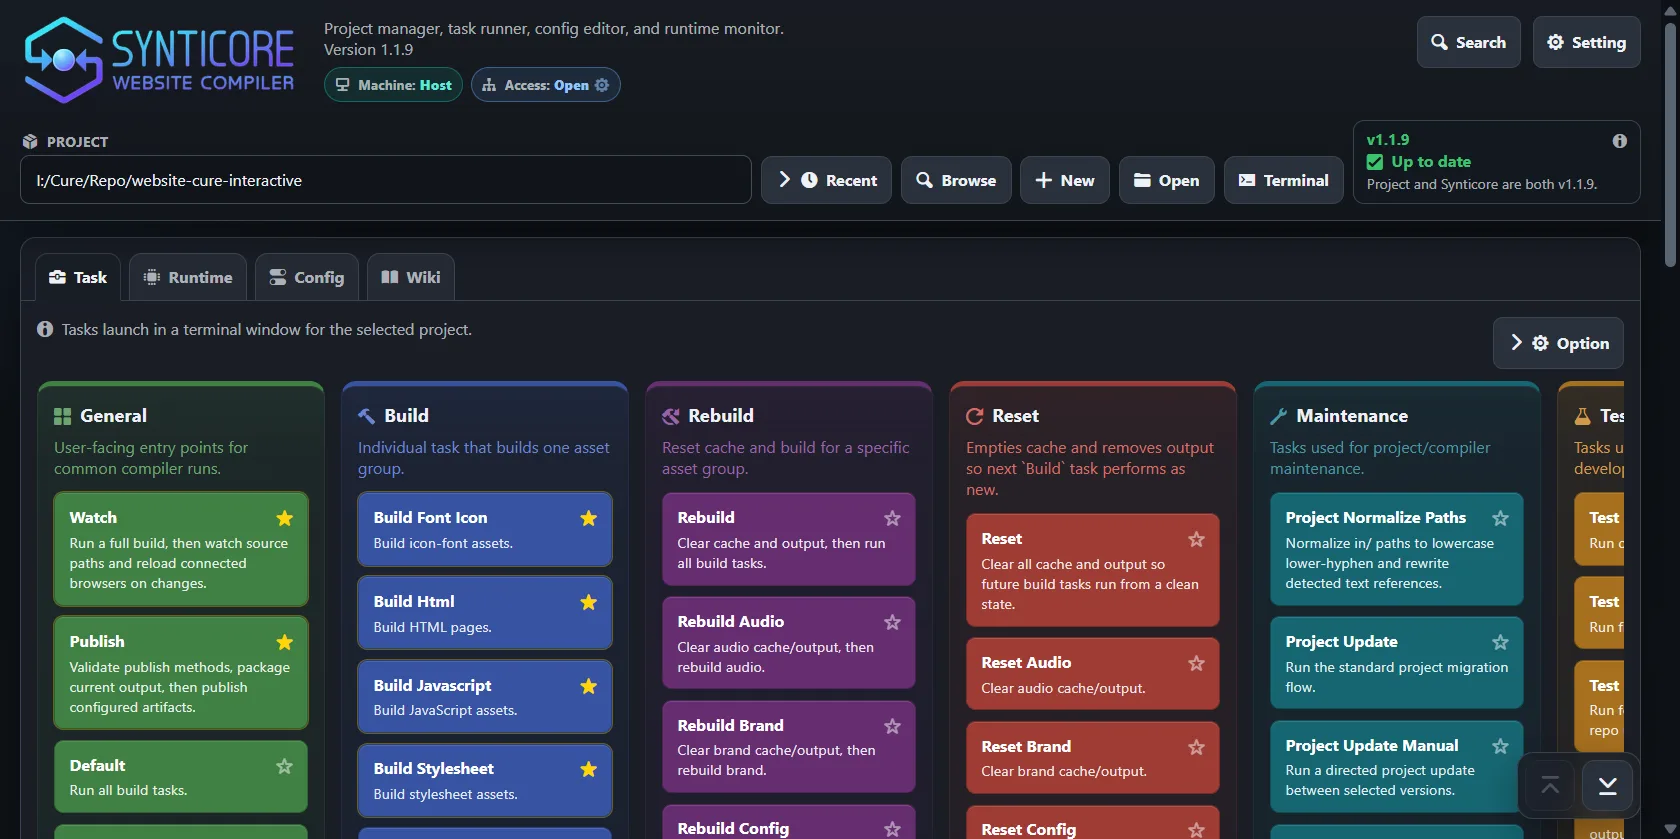Run the Rebuild Audio task card

click(x=789, y=643)
